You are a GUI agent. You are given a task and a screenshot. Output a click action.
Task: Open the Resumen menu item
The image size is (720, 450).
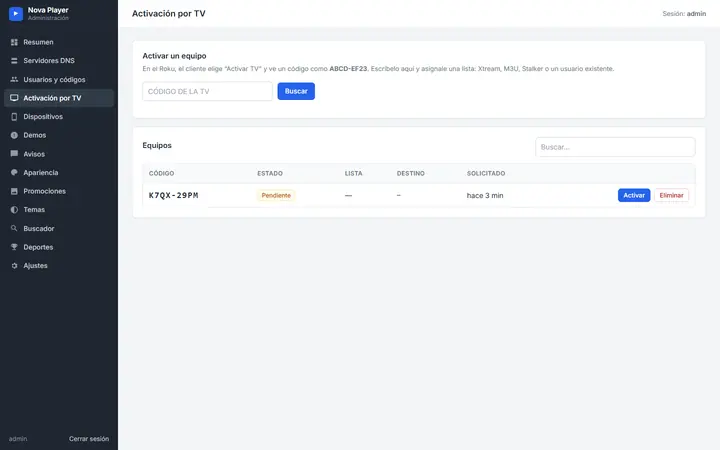[x=59, y=42]
